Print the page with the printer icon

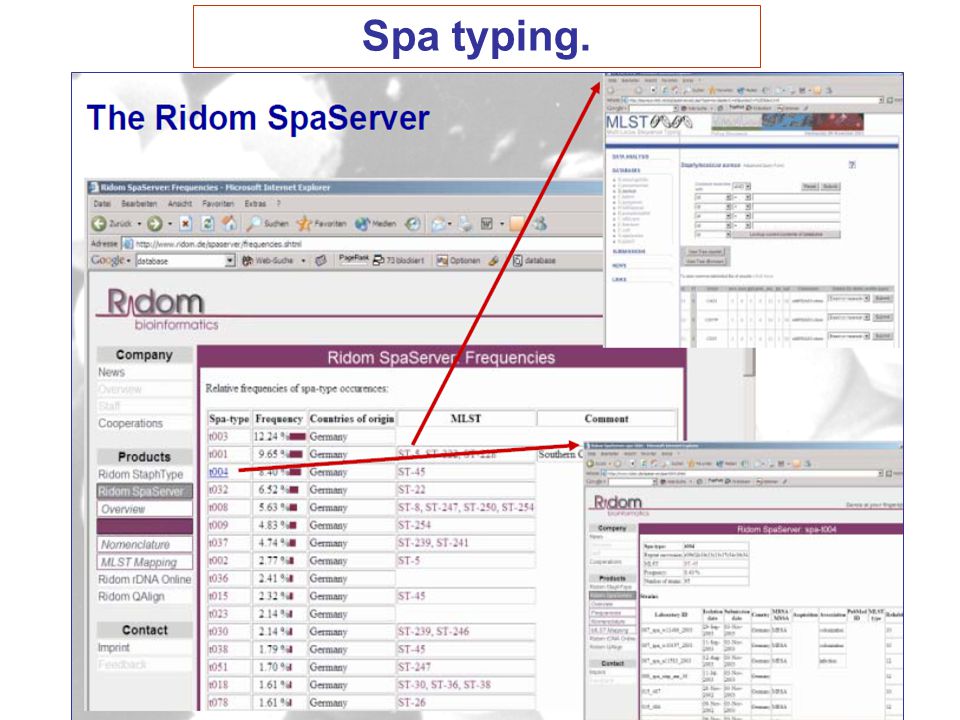[x=466, y=225]
